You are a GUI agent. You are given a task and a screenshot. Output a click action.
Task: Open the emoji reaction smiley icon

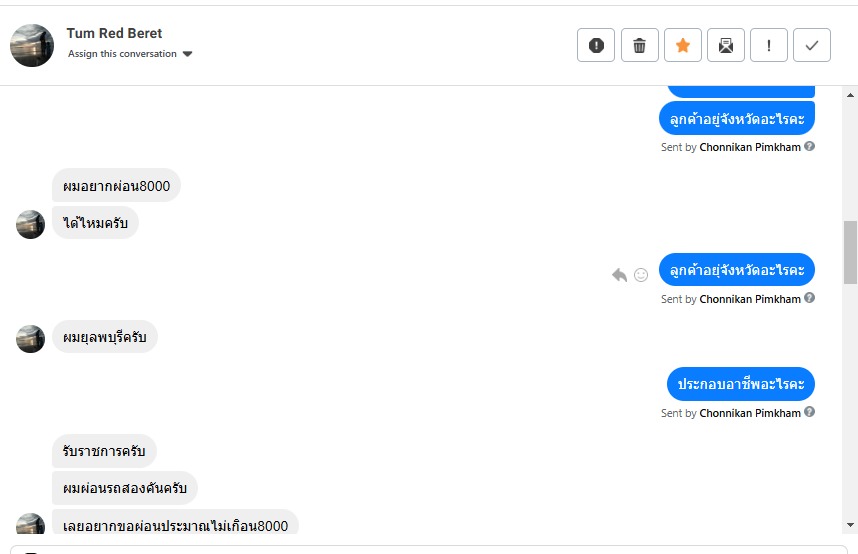pyautogui.click(x=641, y=275)
